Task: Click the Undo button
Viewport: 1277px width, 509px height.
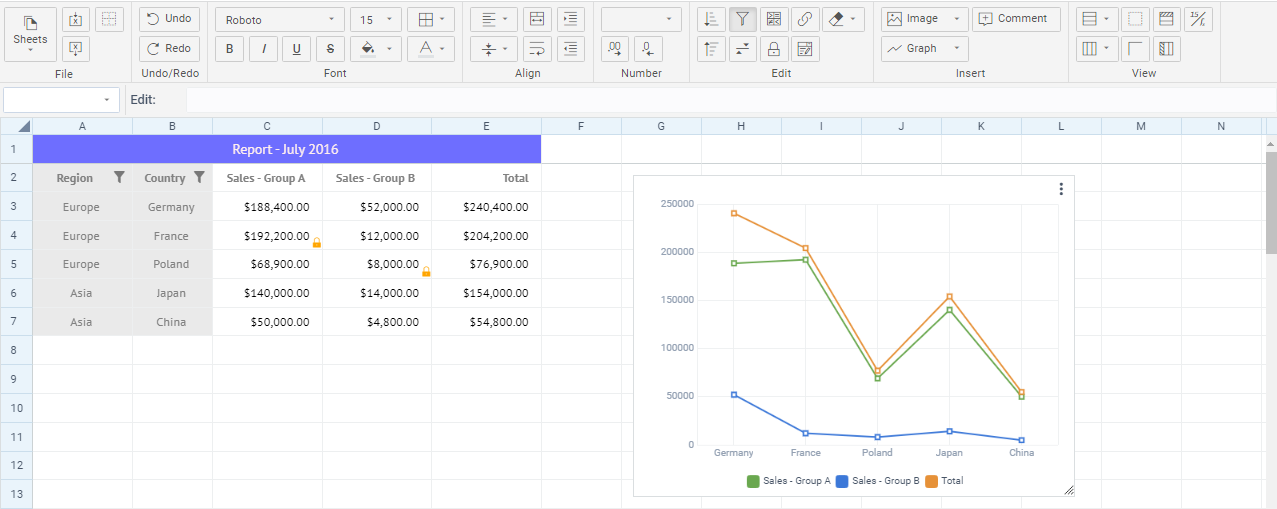Action: [169, 19]
